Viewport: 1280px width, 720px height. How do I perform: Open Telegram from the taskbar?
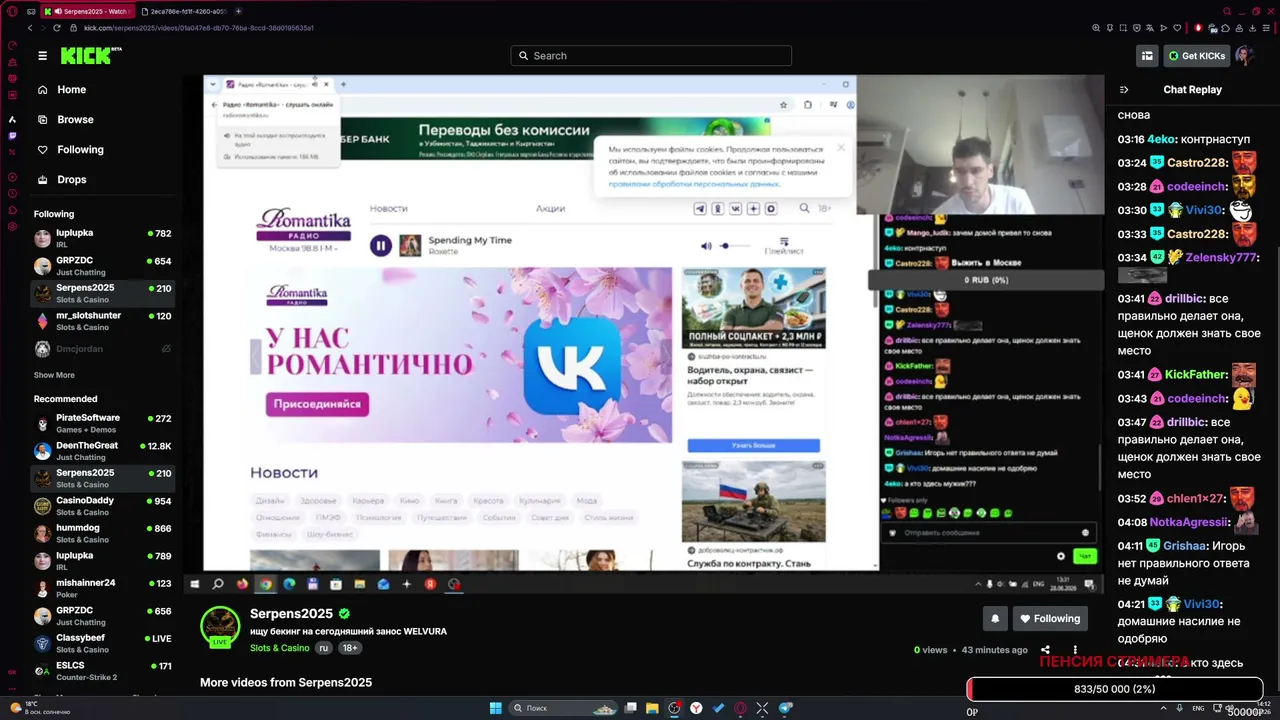[x=785, y=708]
